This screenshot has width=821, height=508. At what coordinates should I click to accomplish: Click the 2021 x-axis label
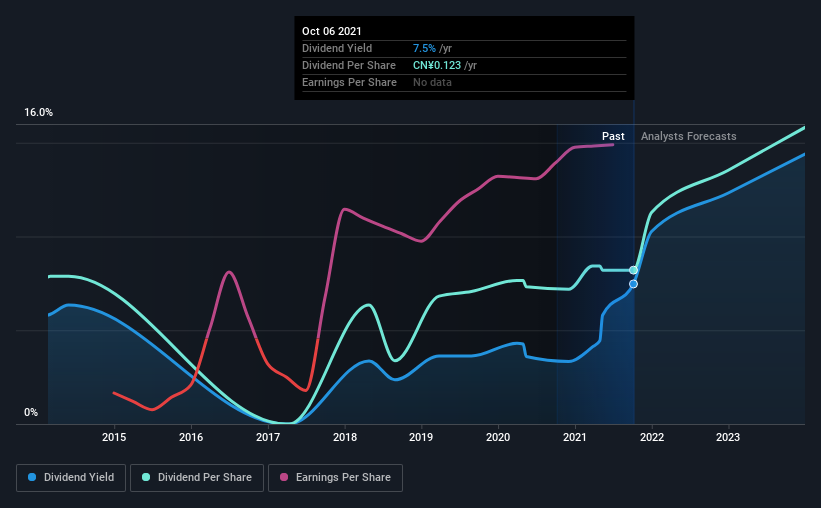click(575, 437)
